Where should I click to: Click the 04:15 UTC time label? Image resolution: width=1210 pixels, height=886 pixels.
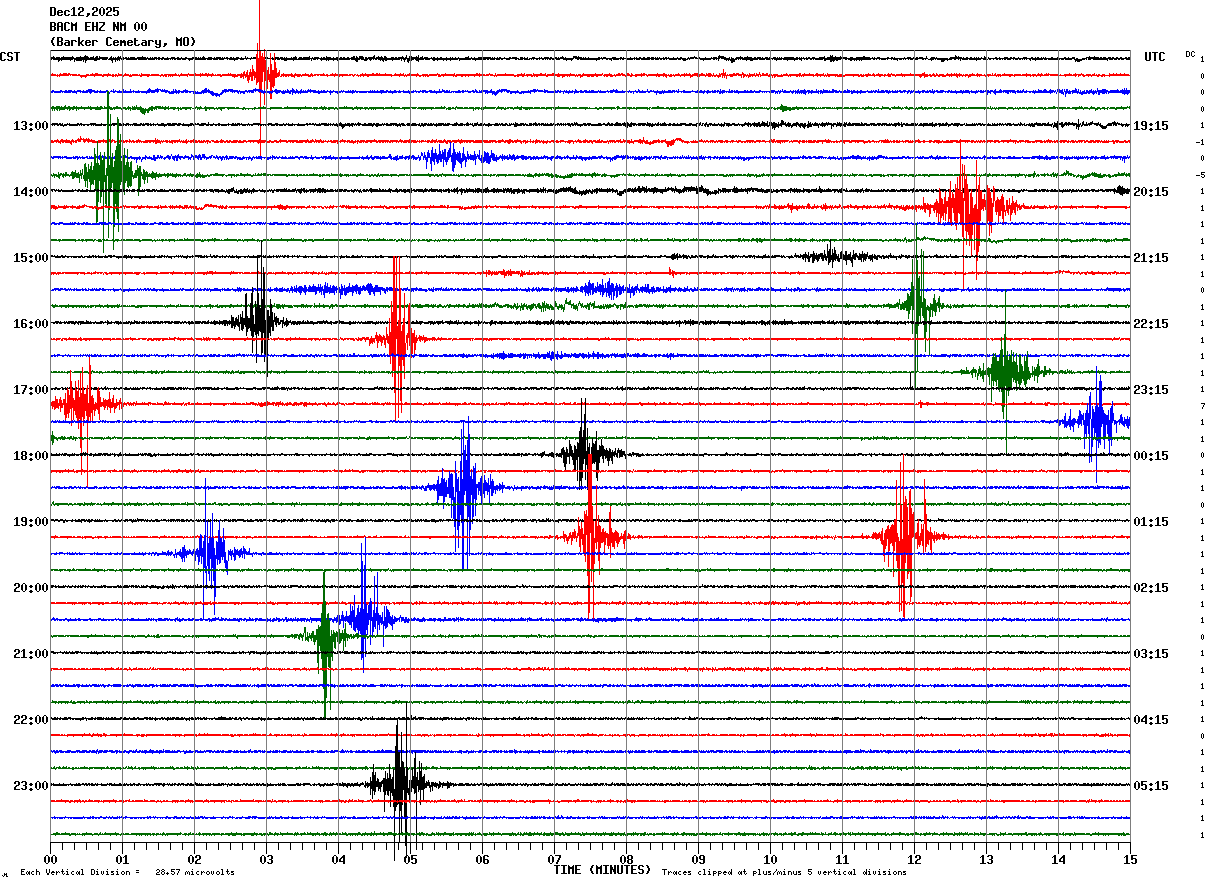tap(1151, 720)
